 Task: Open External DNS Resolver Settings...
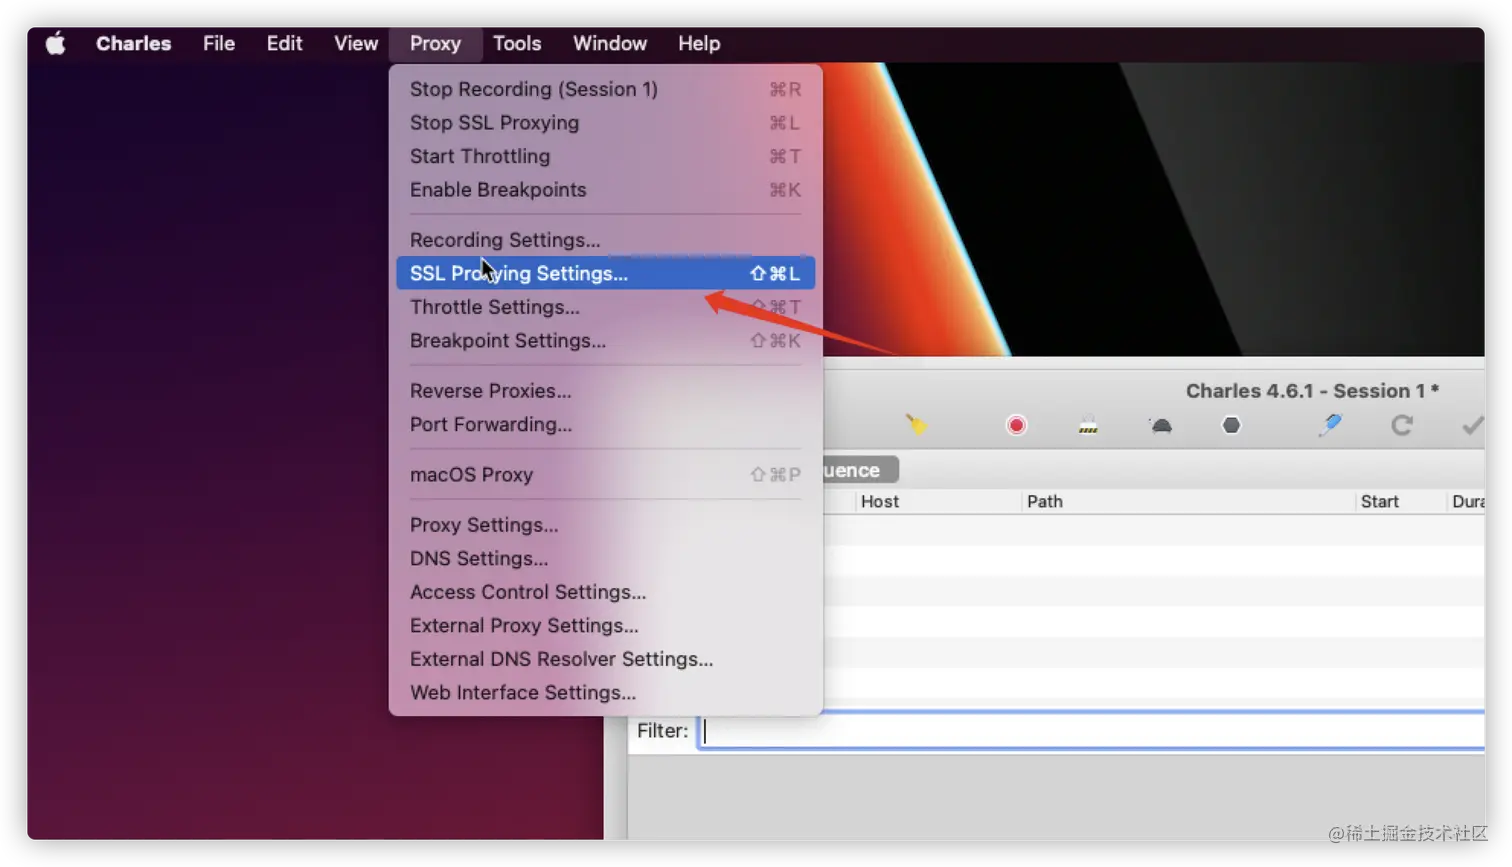click(605, 659)
